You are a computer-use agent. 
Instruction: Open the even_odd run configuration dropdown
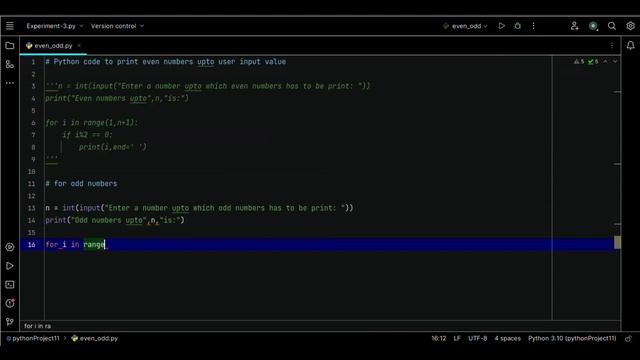pyautogui.click(x=465, y=26)
